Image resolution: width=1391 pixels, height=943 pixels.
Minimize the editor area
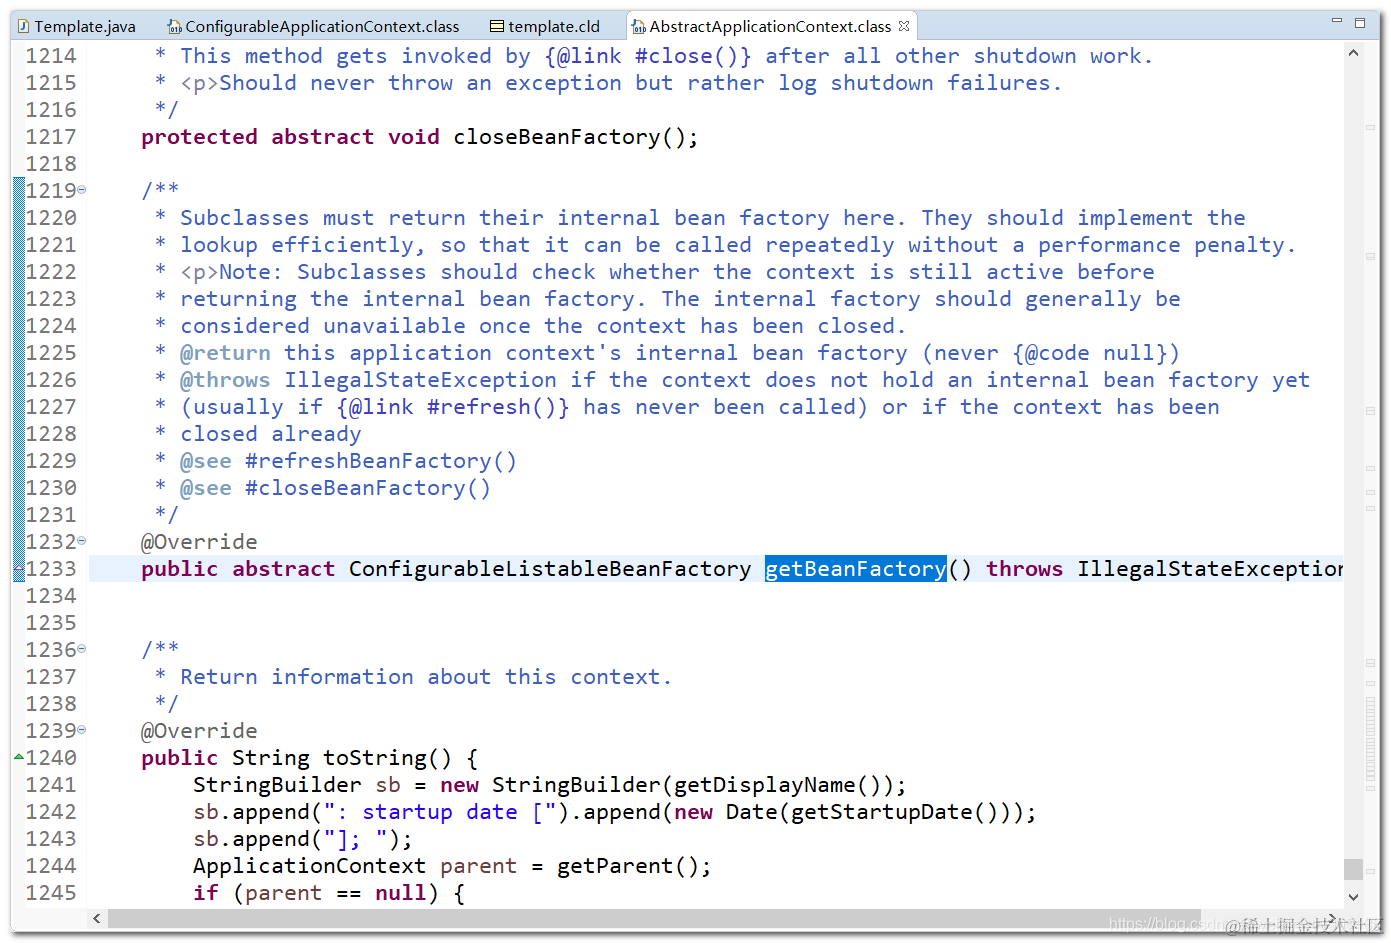tap(1337, 21)
